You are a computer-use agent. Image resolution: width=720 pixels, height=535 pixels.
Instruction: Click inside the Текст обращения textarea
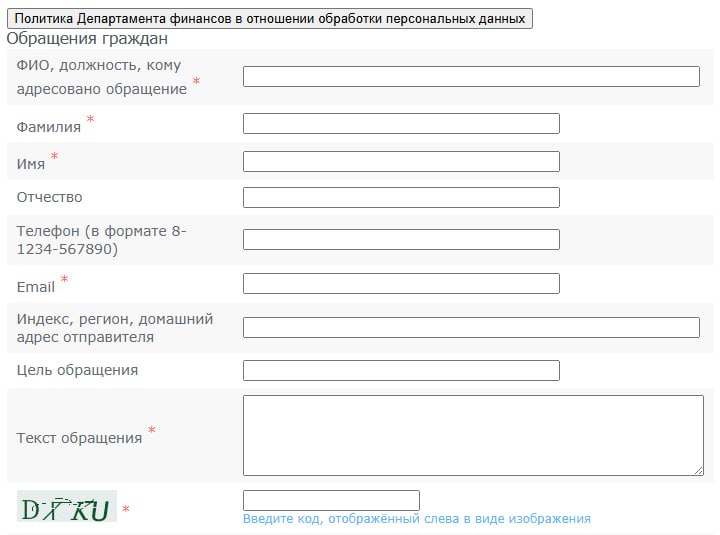tap(473, 435)
